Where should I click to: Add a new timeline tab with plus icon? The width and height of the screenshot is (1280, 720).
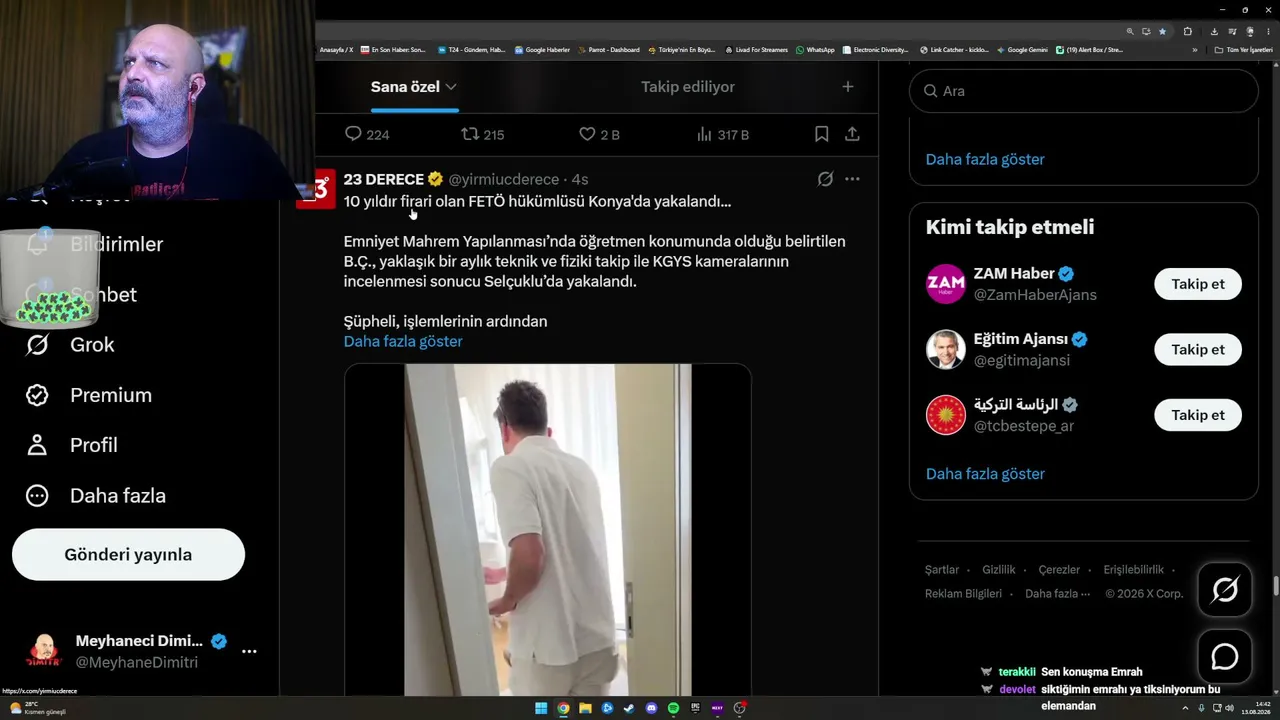click(x=848, y=87)
